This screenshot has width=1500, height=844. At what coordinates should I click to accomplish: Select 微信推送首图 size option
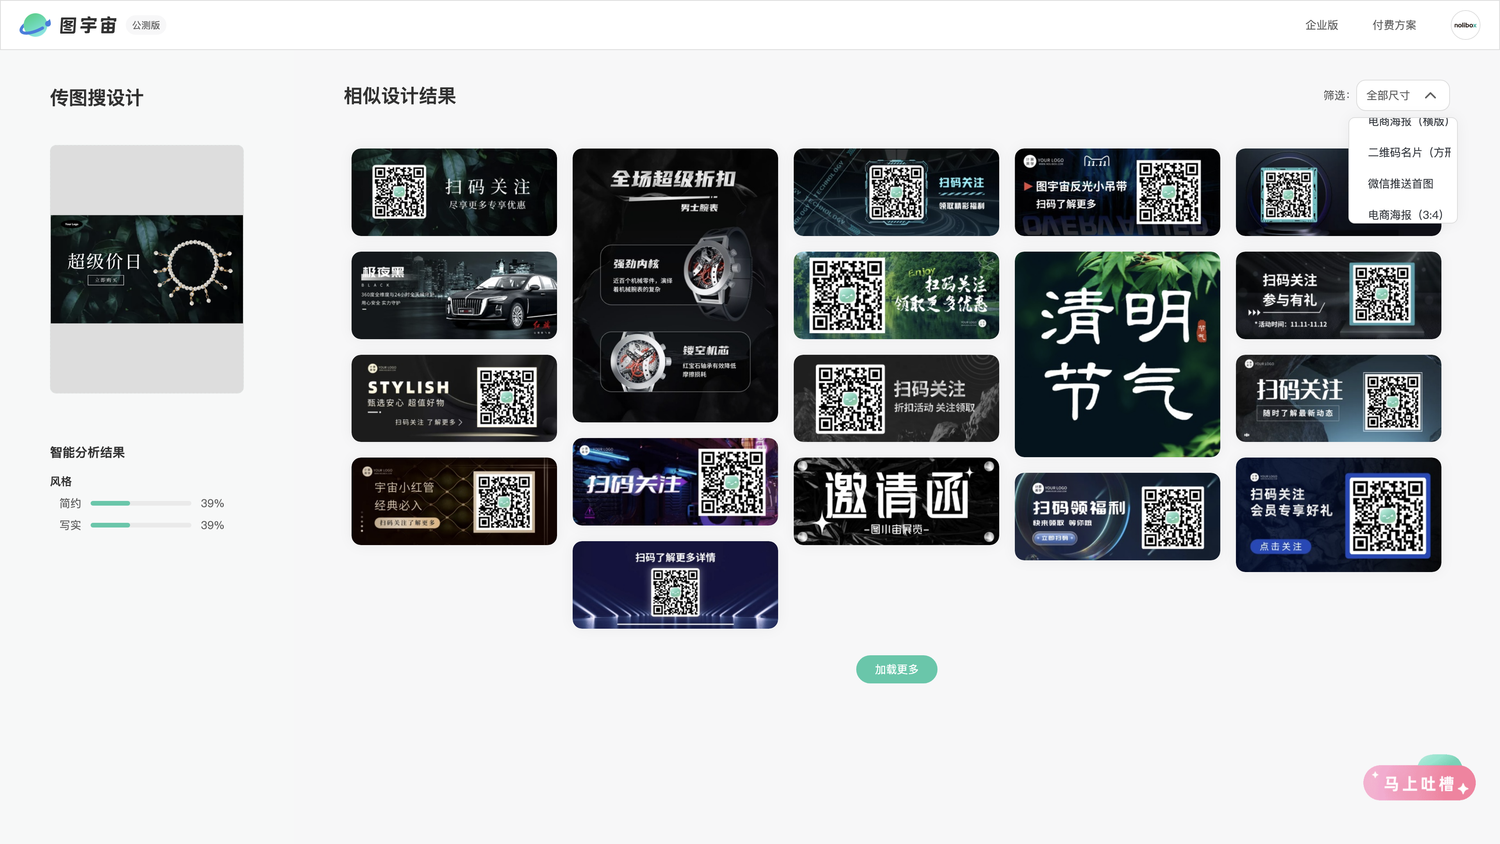(x=1400, y=184)
